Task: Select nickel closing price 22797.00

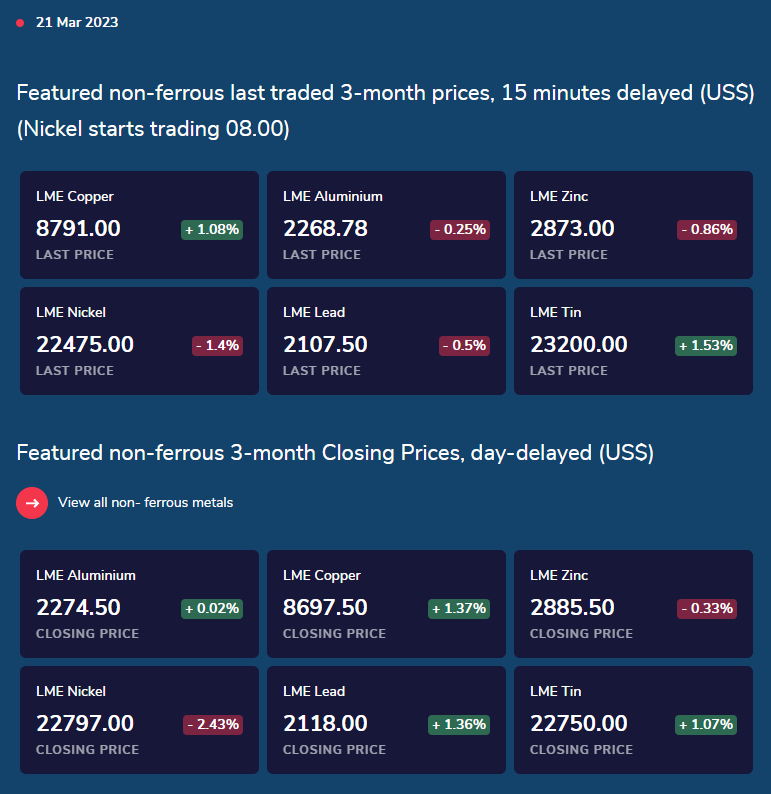Action: point(85,723)
